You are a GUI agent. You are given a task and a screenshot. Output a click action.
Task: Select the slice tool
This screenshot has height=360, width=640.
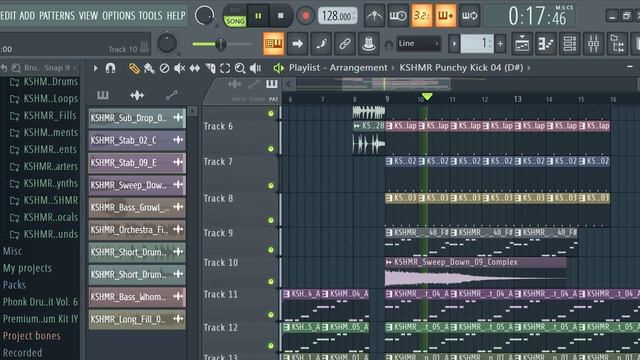coord(210,68)
